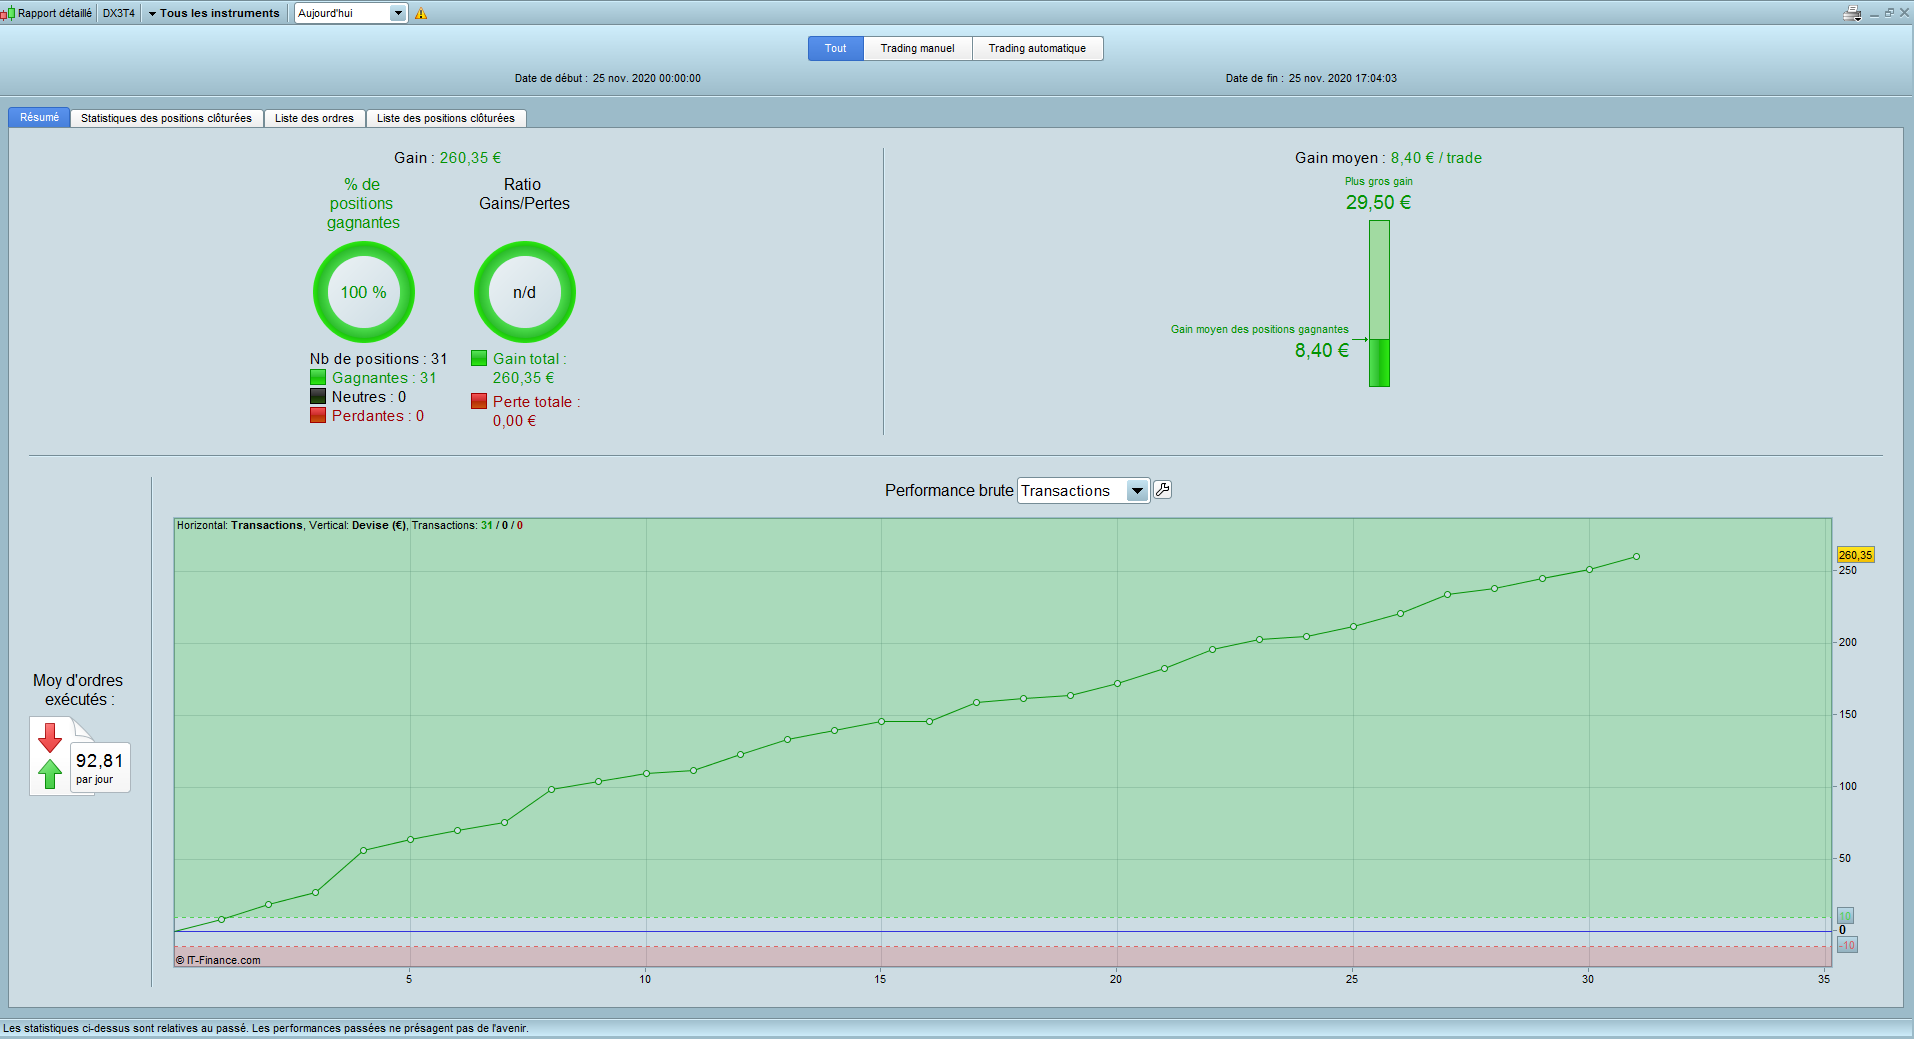Click the Performance brute label
1914x1039 pixels.
(x=949, y=491)
